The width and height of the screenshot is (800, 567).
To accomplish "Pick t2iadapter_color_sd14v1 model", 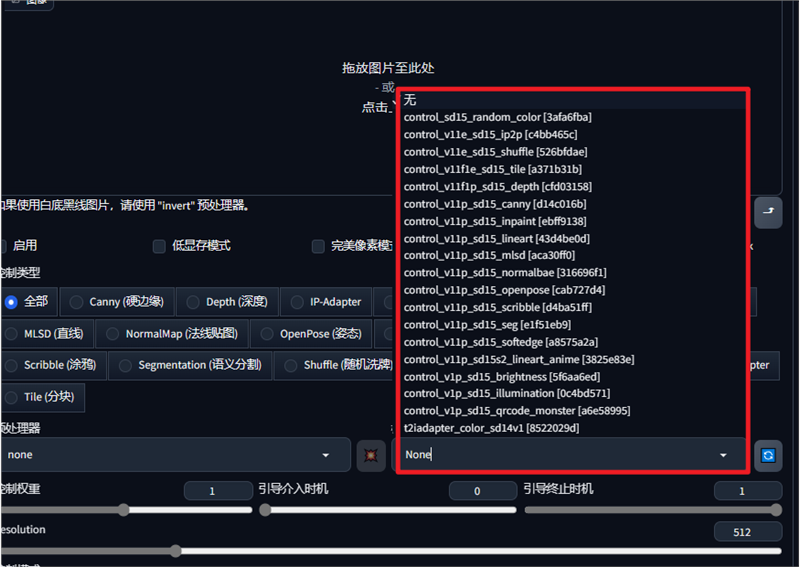I will point(571,428).
